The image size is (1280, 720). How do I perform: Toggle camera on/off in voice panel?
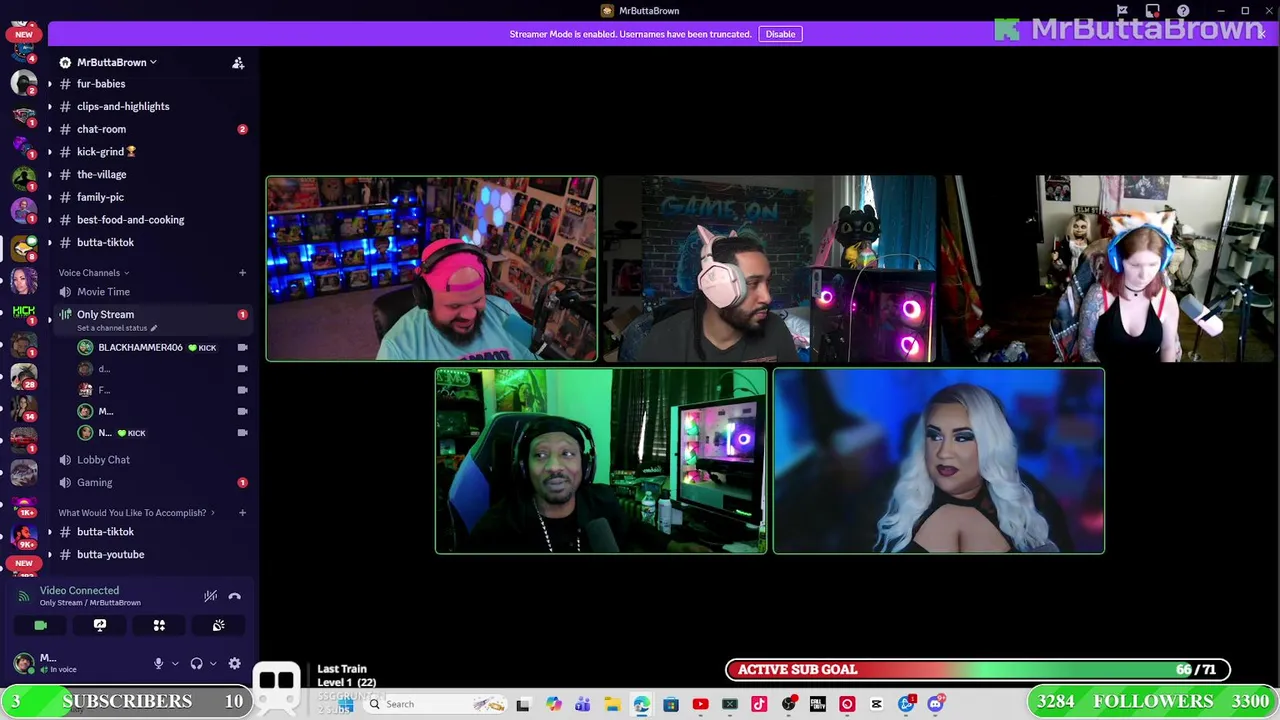click(x=40, y=625)
